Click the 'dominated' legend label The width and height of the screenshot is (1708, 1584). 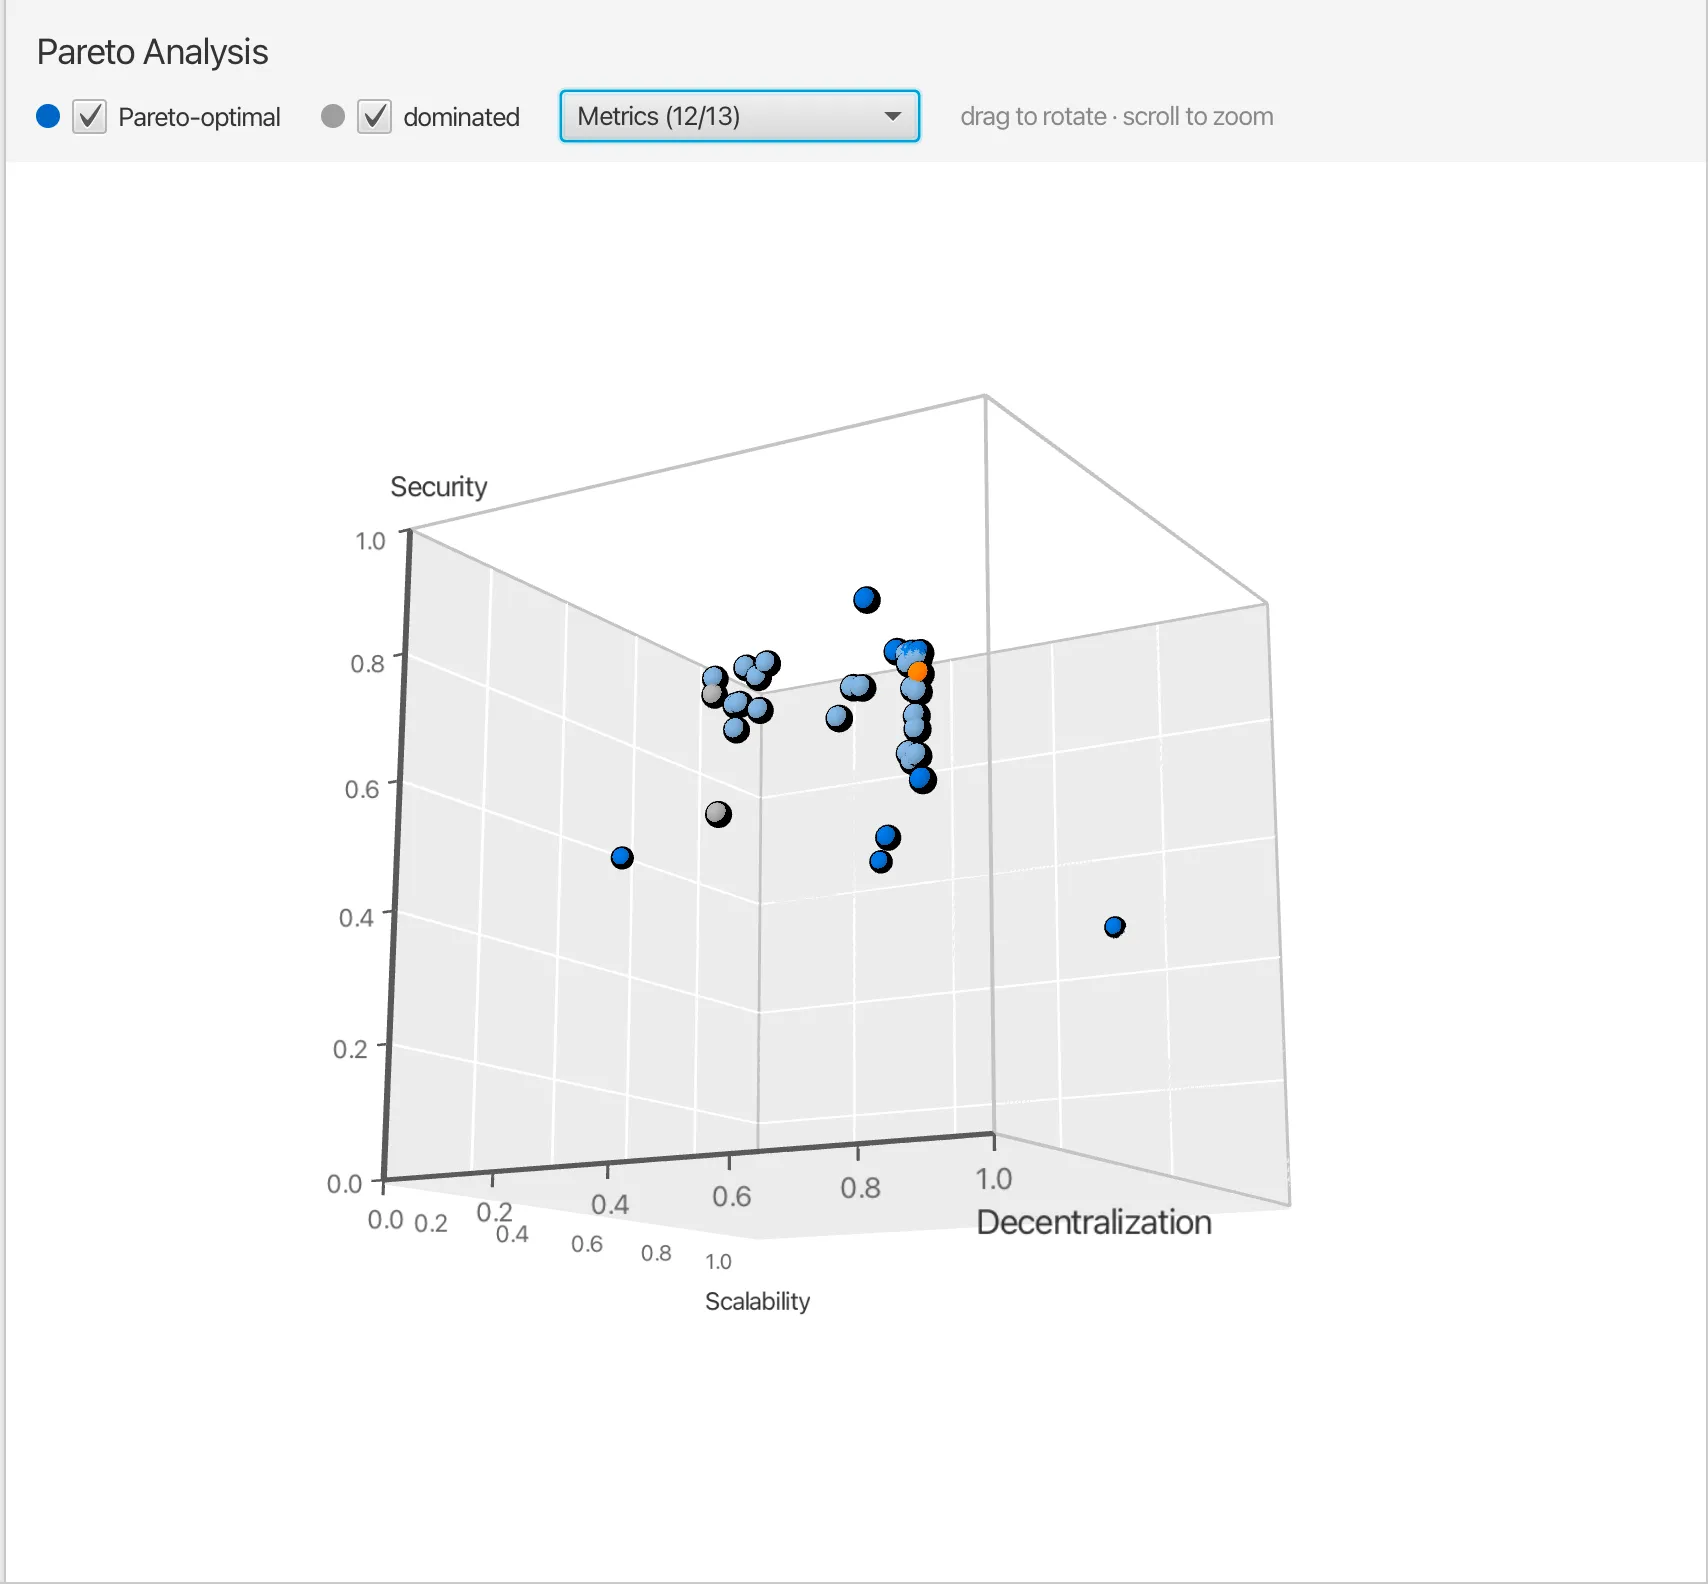(x=461, y=117)
